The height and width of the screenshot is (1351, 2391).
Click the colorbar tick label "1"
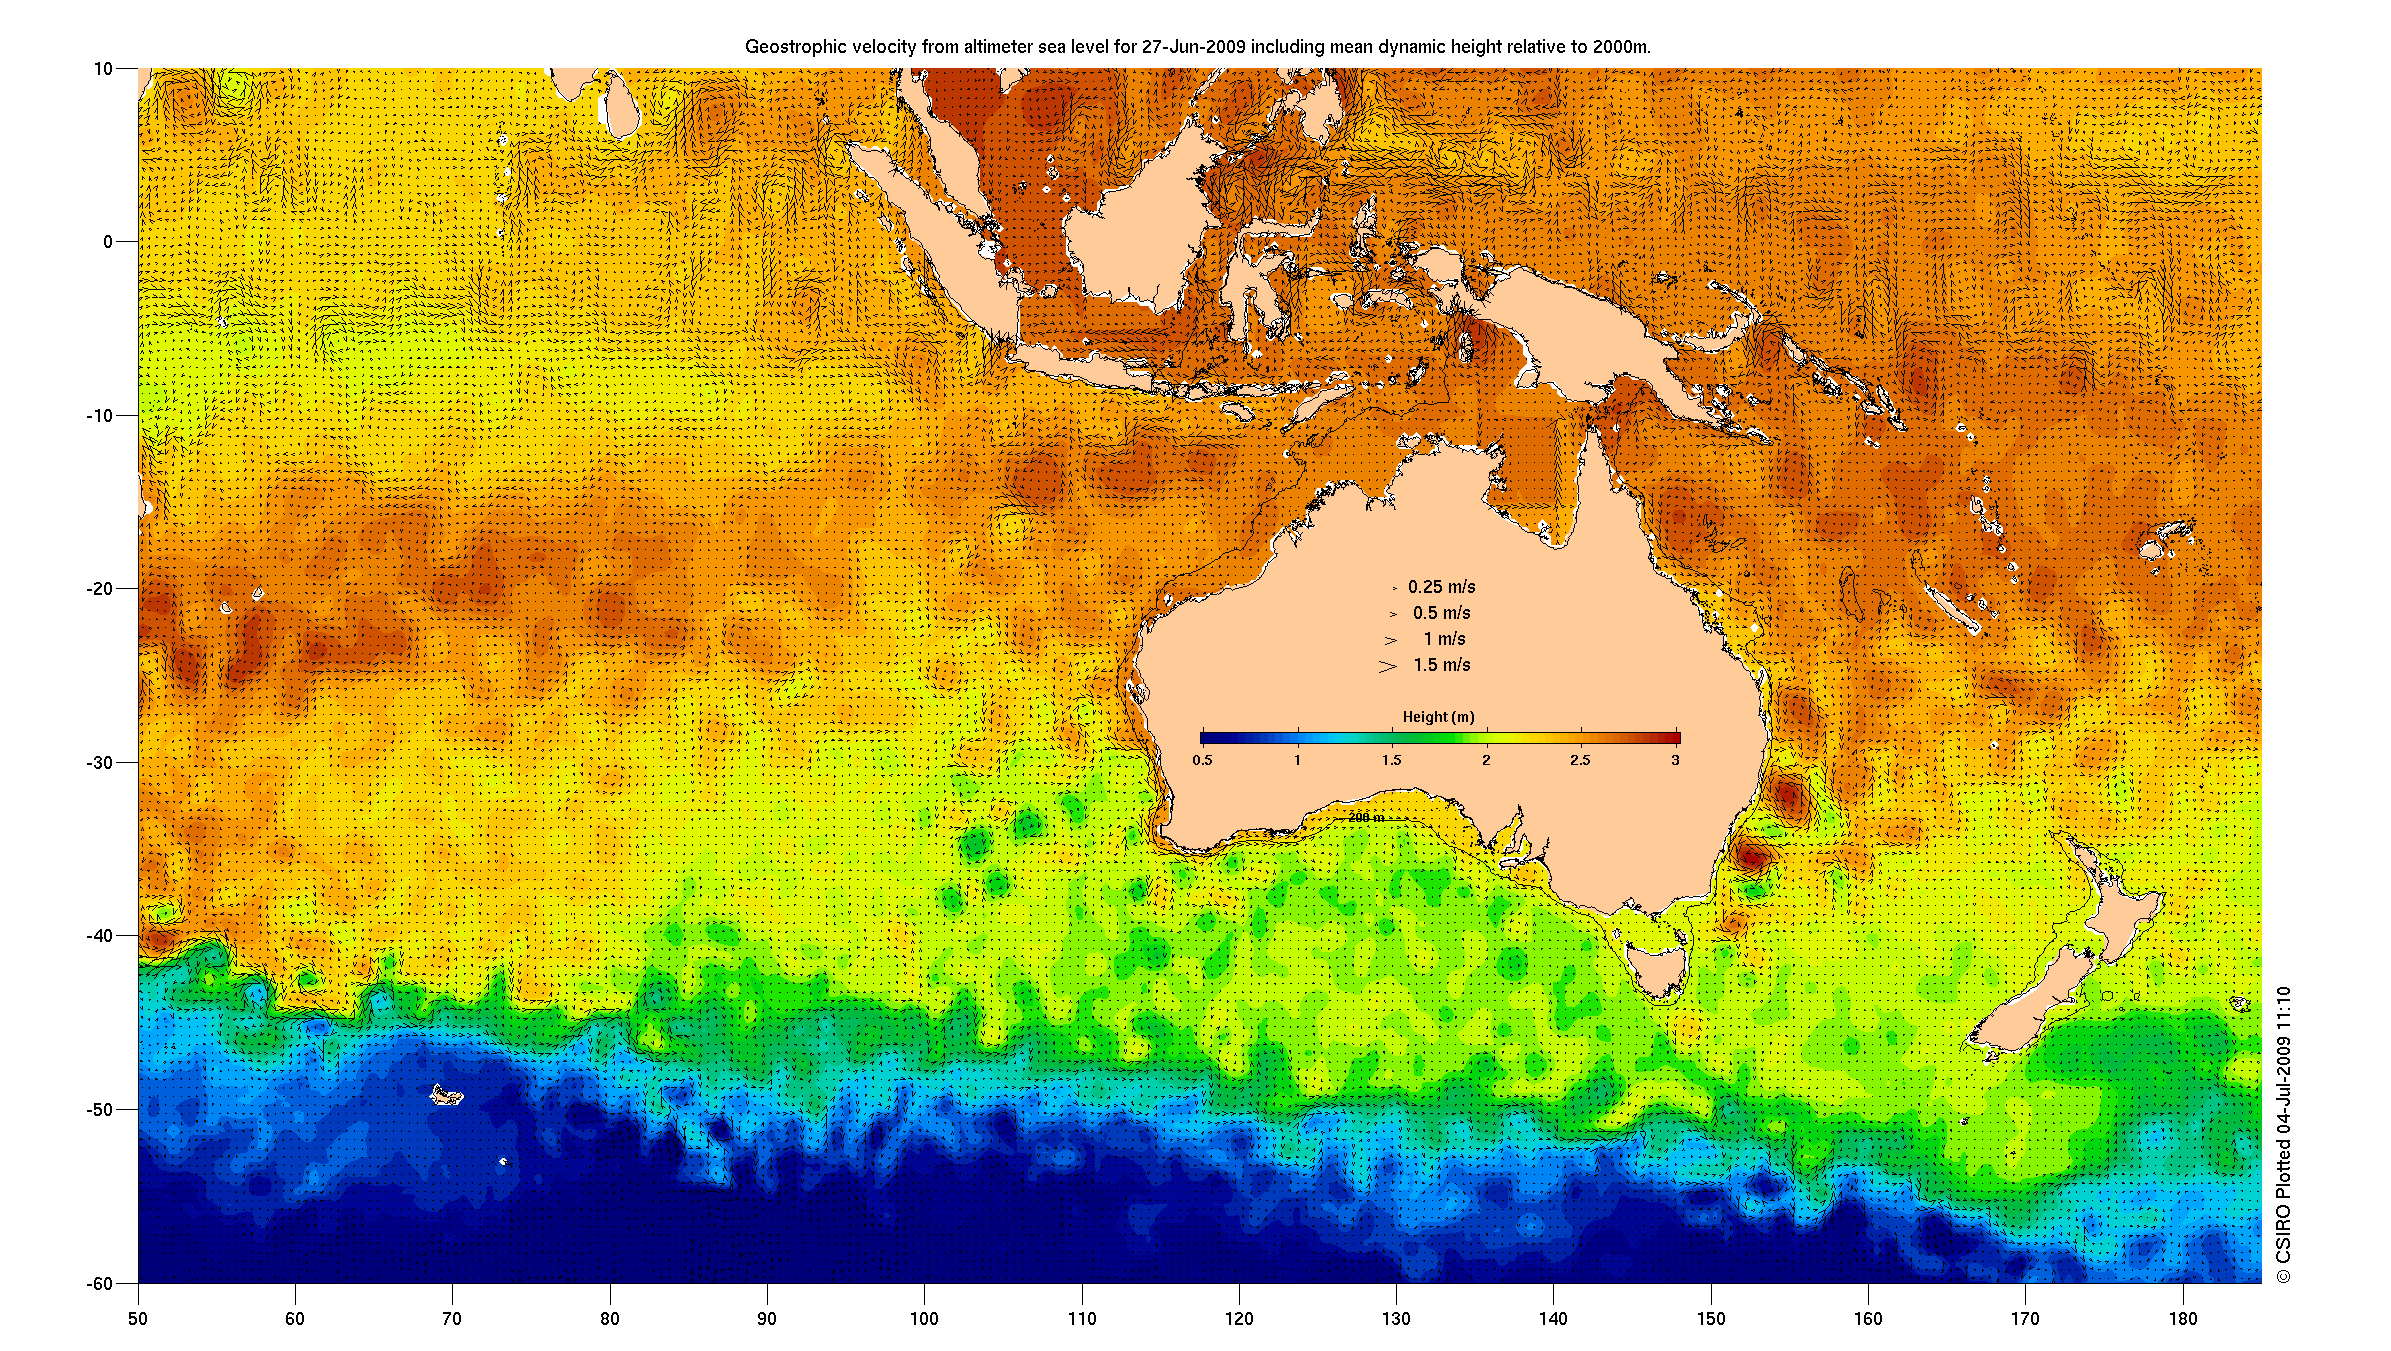1297,760
